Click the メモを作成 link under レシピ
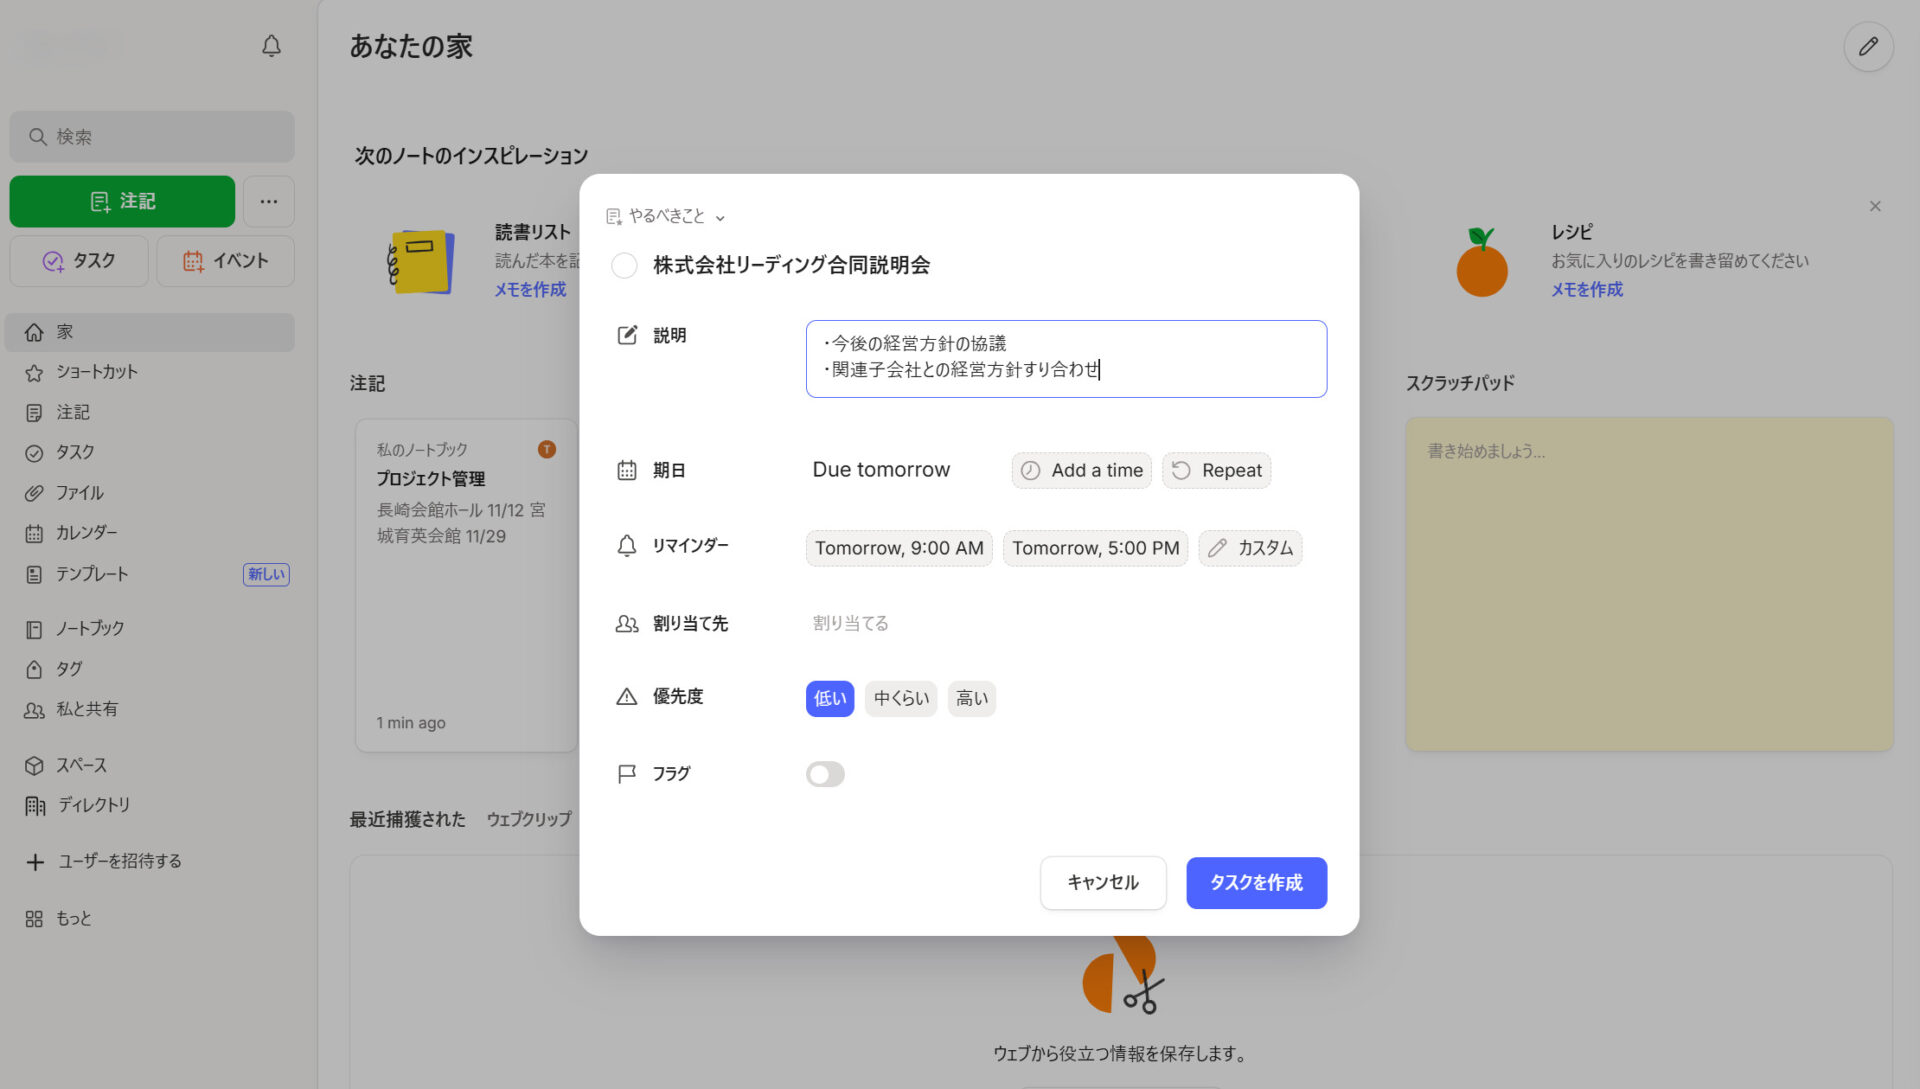 coord(1586,289)
